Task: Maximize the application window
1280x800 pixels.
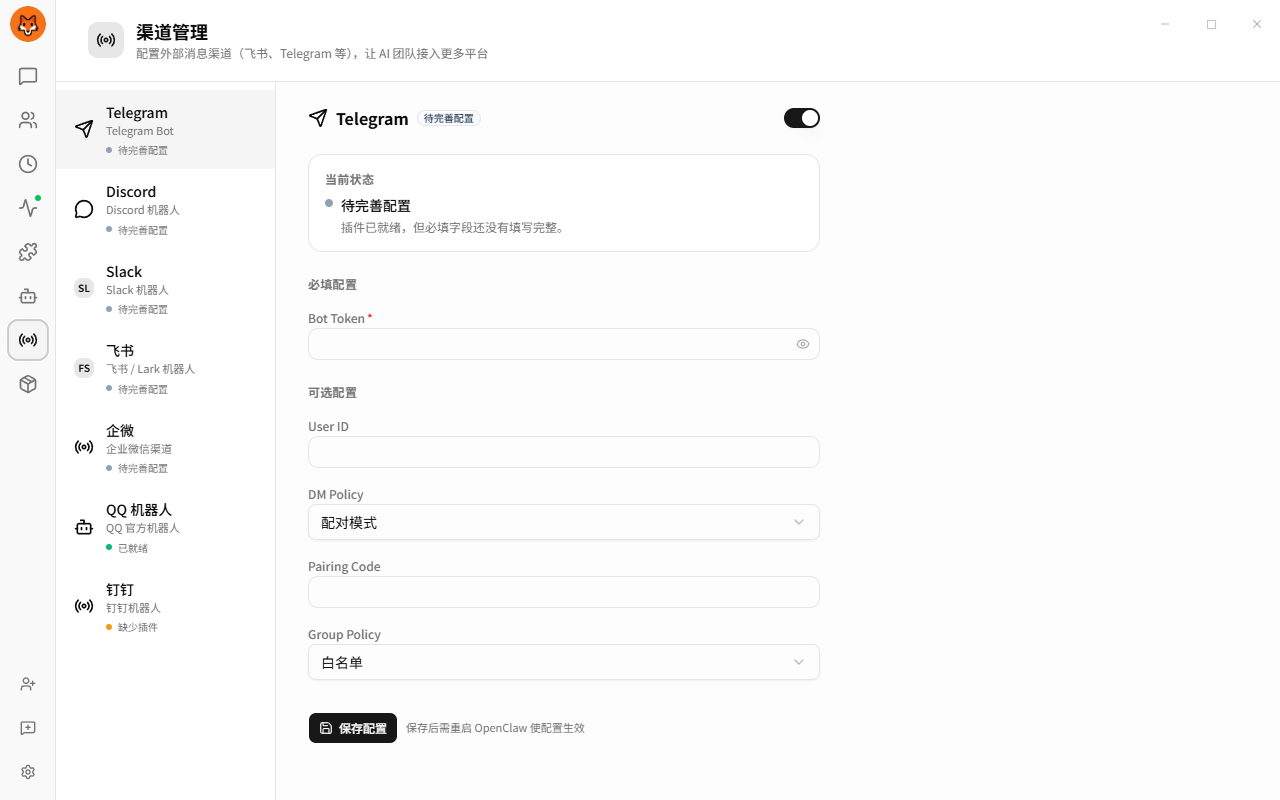Action: [1211, 24]
